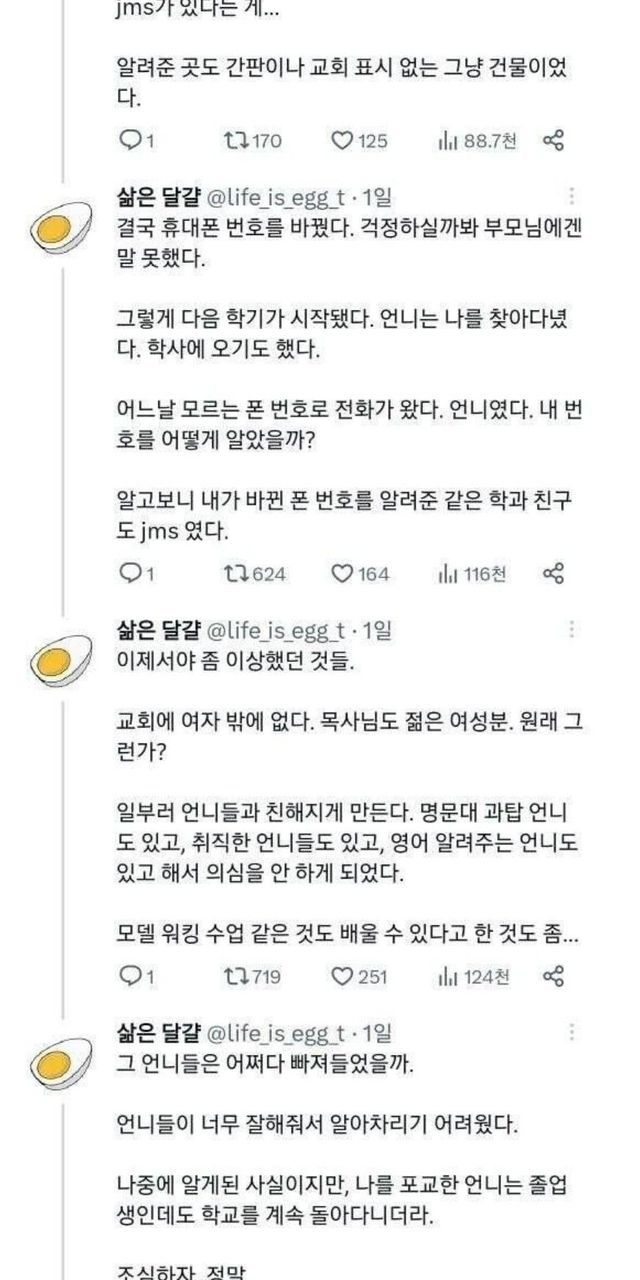Click @life_is_egg_t handle on the '이제서야' tweet

pos(275,629)
